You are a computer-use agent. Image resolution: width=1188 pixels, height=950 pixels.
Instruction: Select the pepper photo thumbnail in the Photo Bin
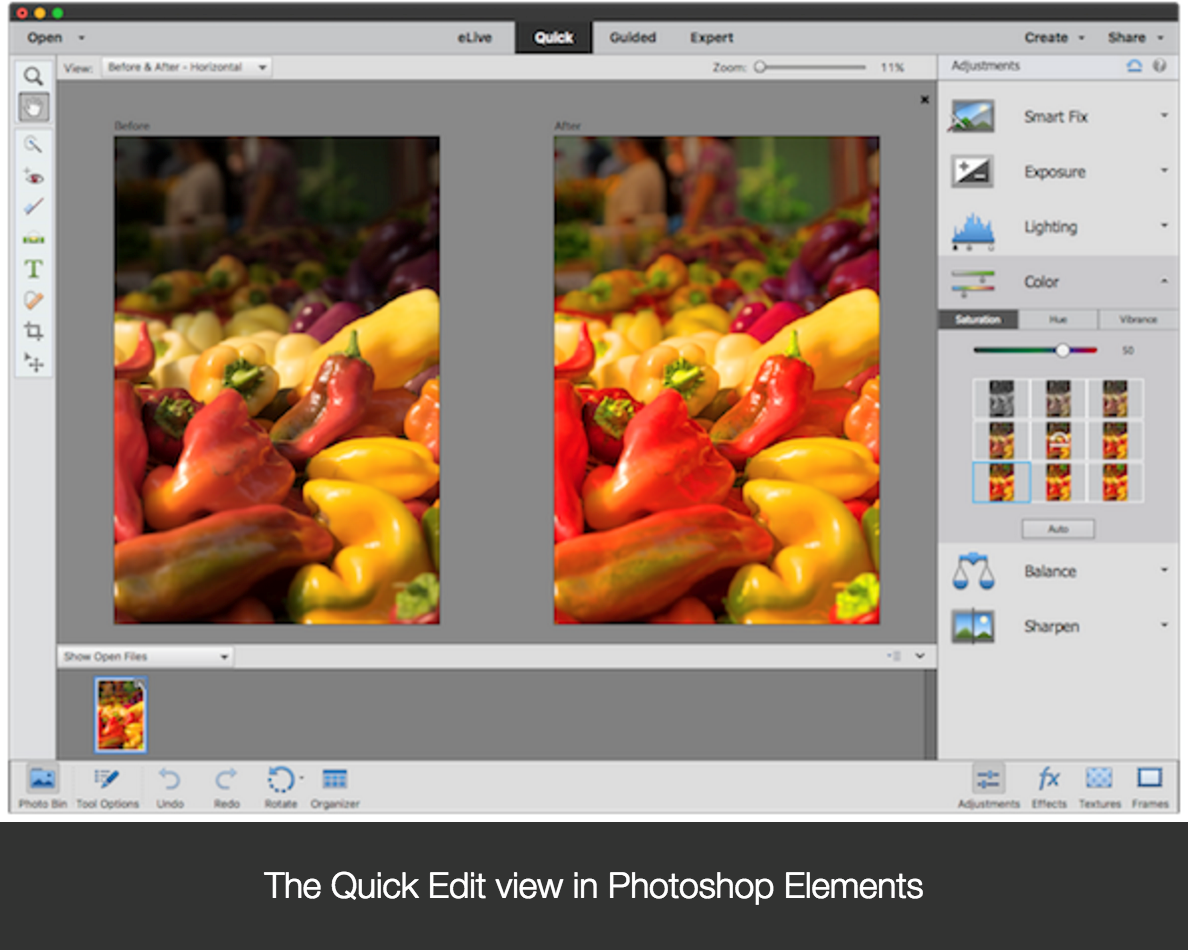[120, 713]
